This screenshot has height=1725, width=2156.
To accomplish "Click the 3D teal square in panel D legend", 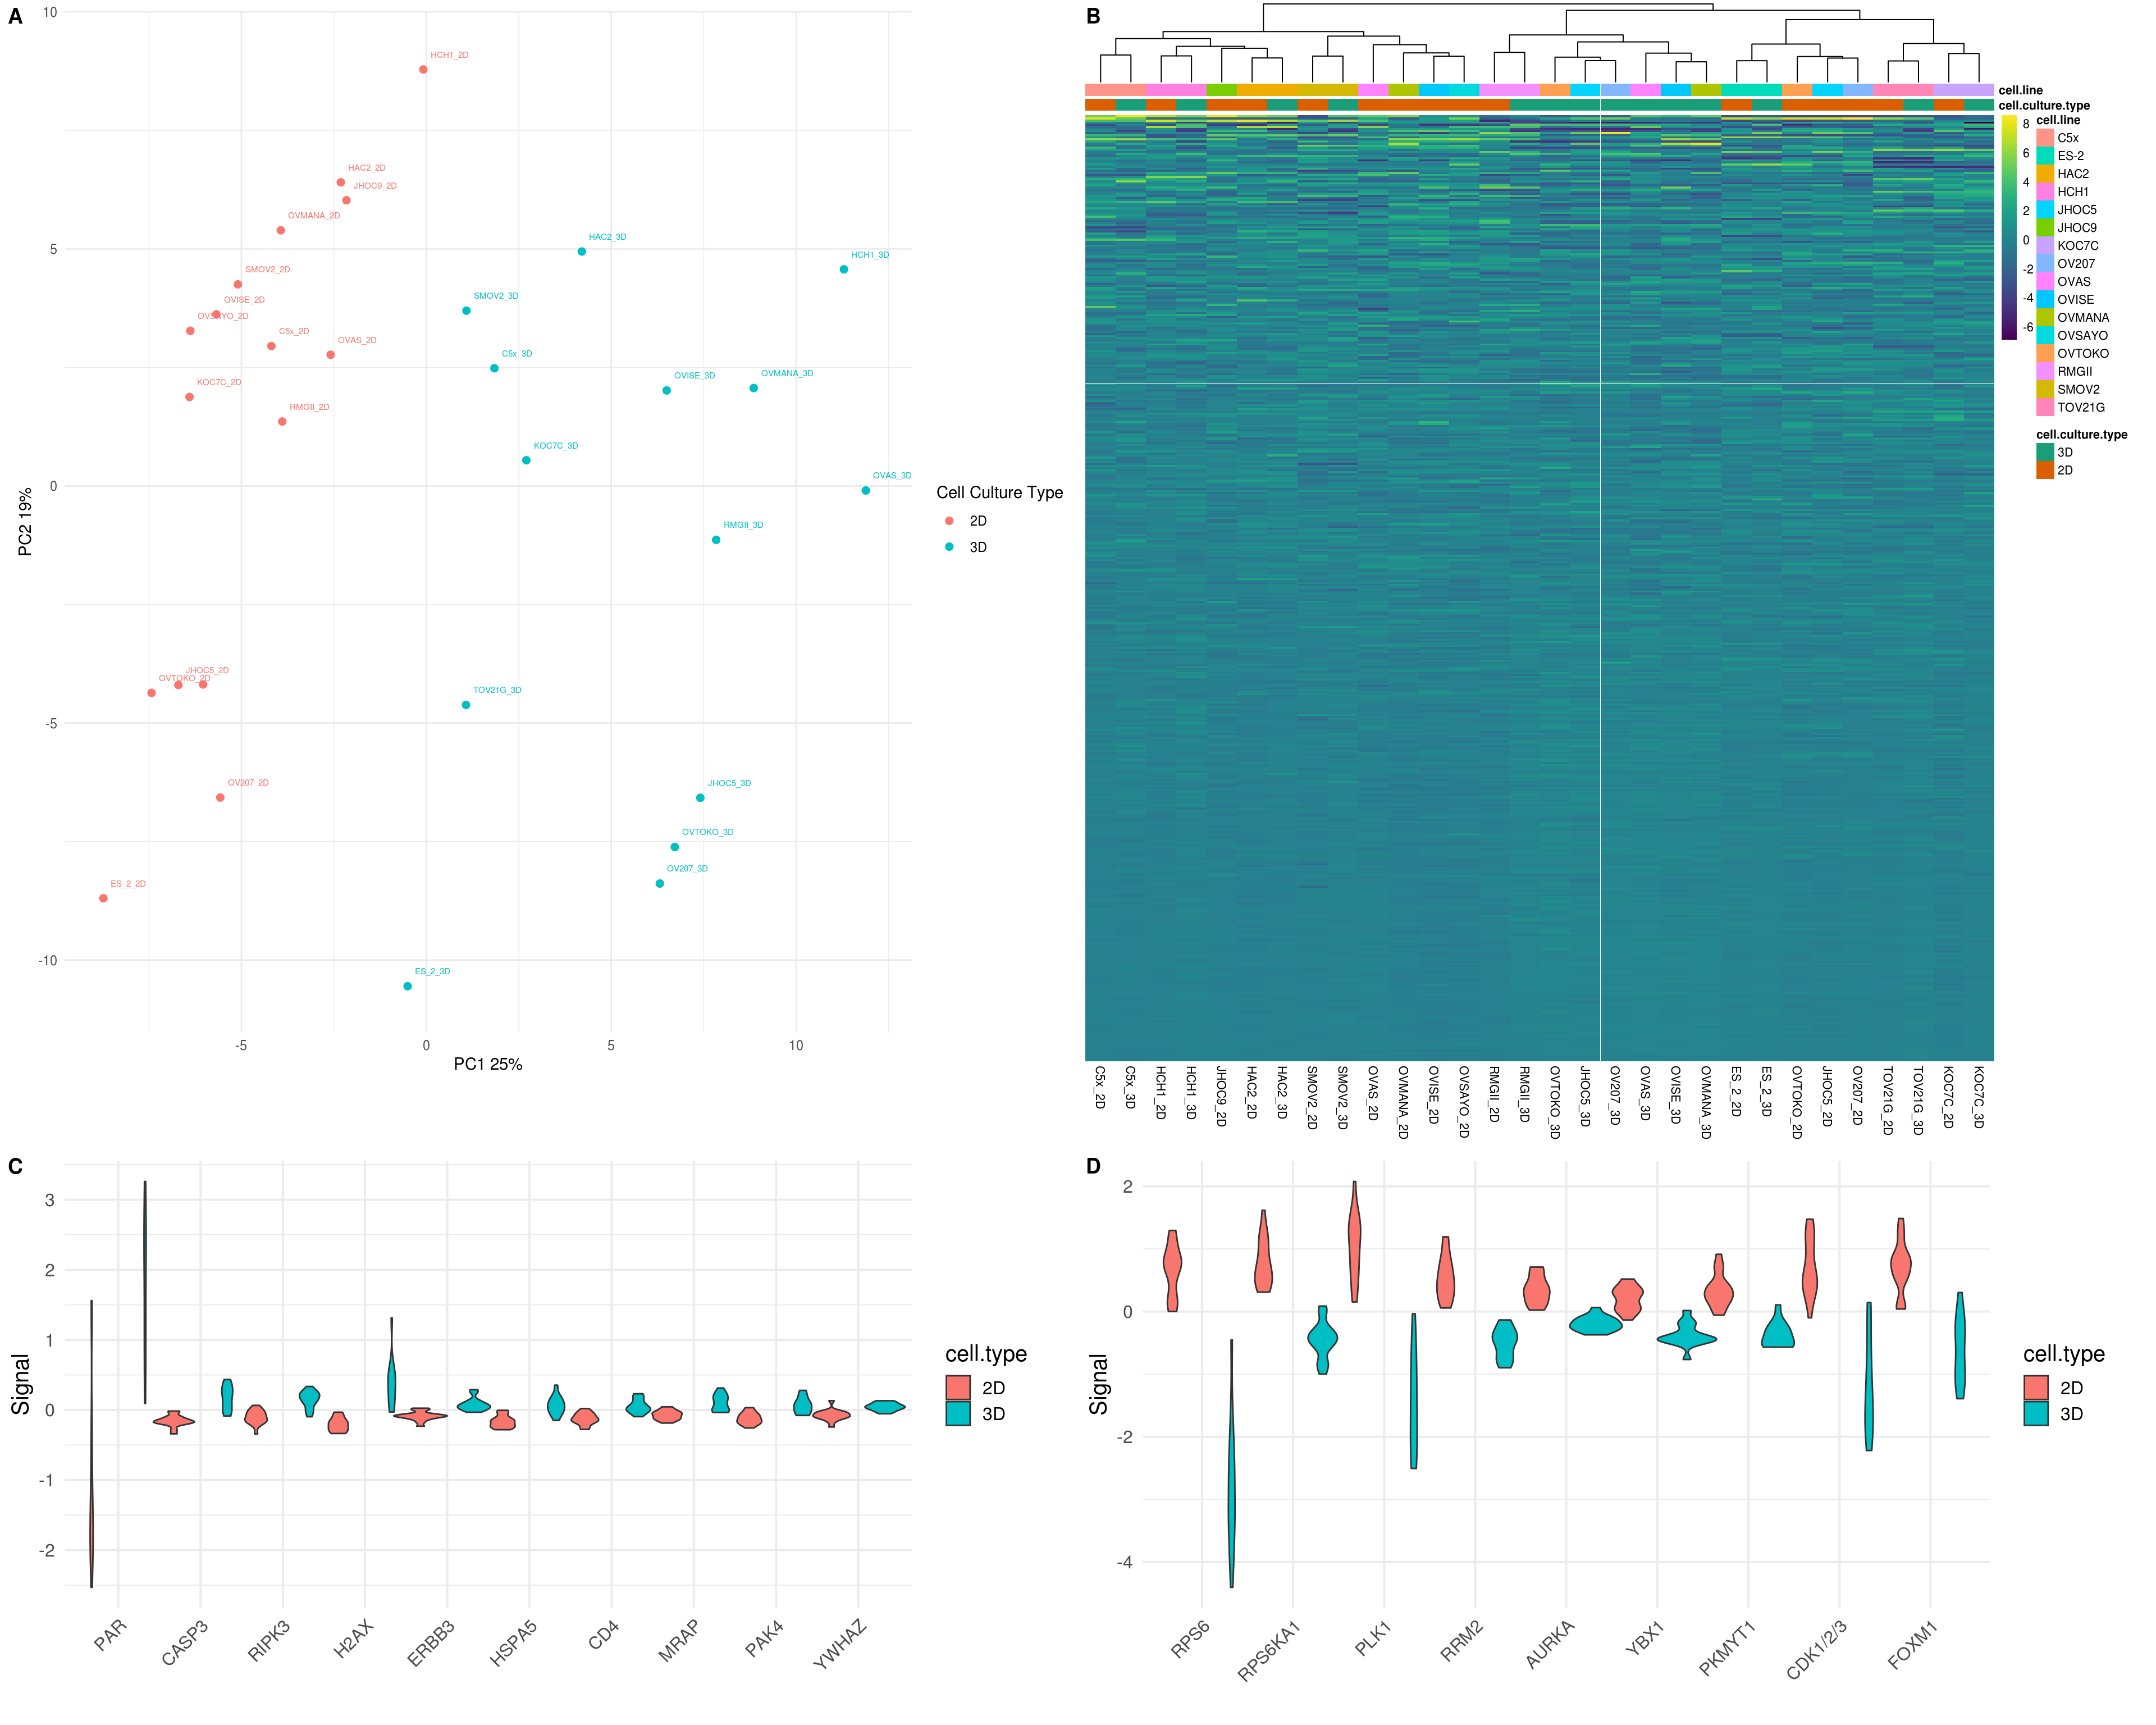I will pyautogui.click(x=2036, y=1413).
